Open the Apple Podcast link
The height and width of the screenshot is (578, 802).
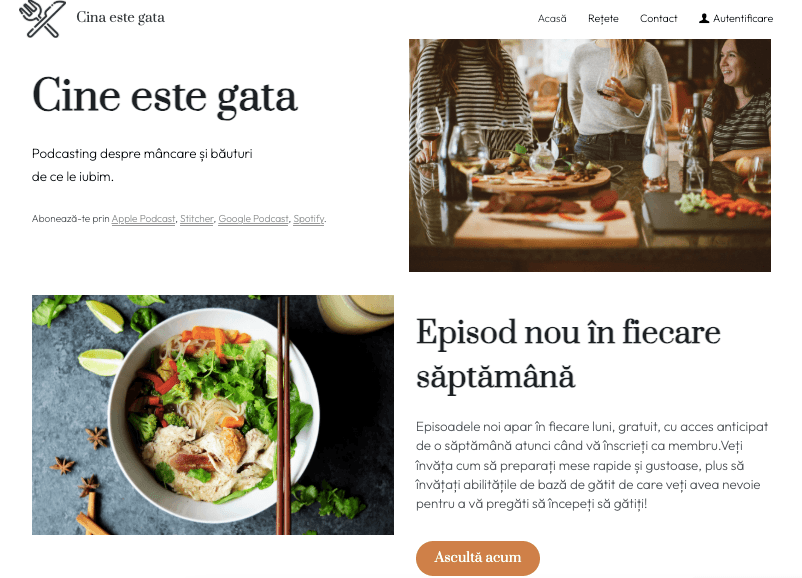point(143,219)
